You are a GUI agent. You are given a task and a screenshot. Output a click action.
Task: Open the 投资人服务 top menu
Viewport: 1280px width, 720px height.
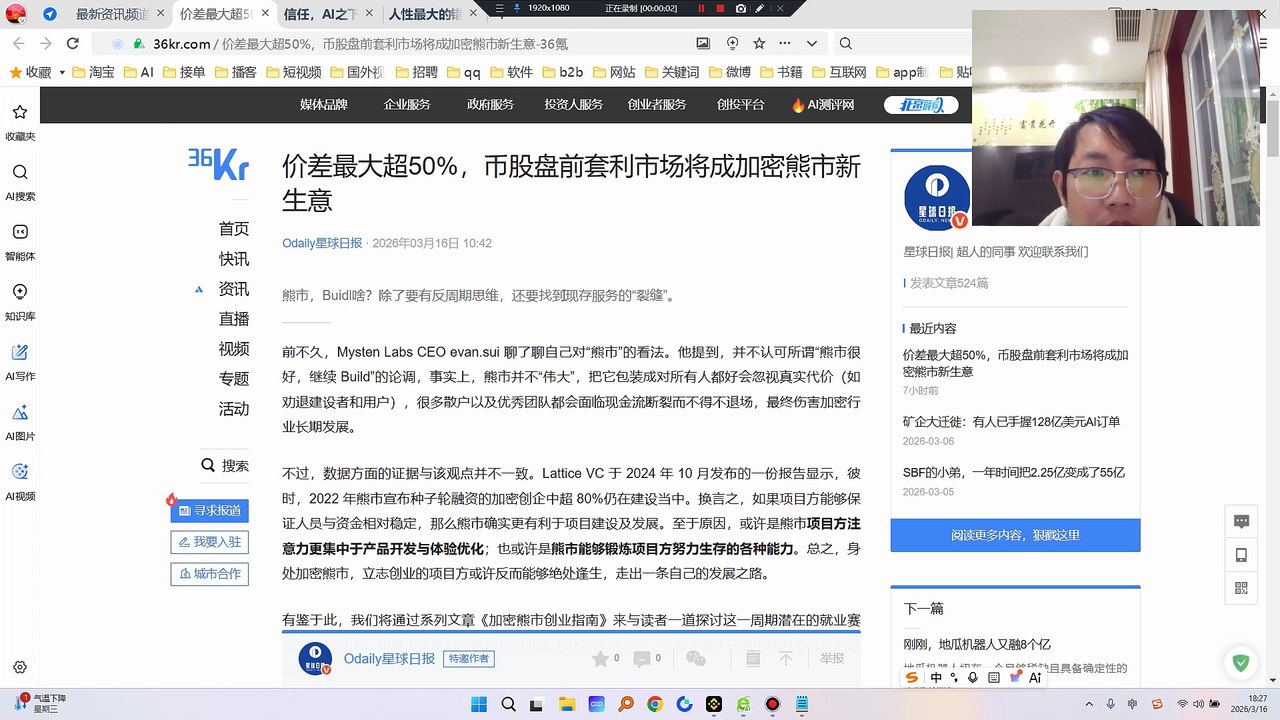click(574, 105)
